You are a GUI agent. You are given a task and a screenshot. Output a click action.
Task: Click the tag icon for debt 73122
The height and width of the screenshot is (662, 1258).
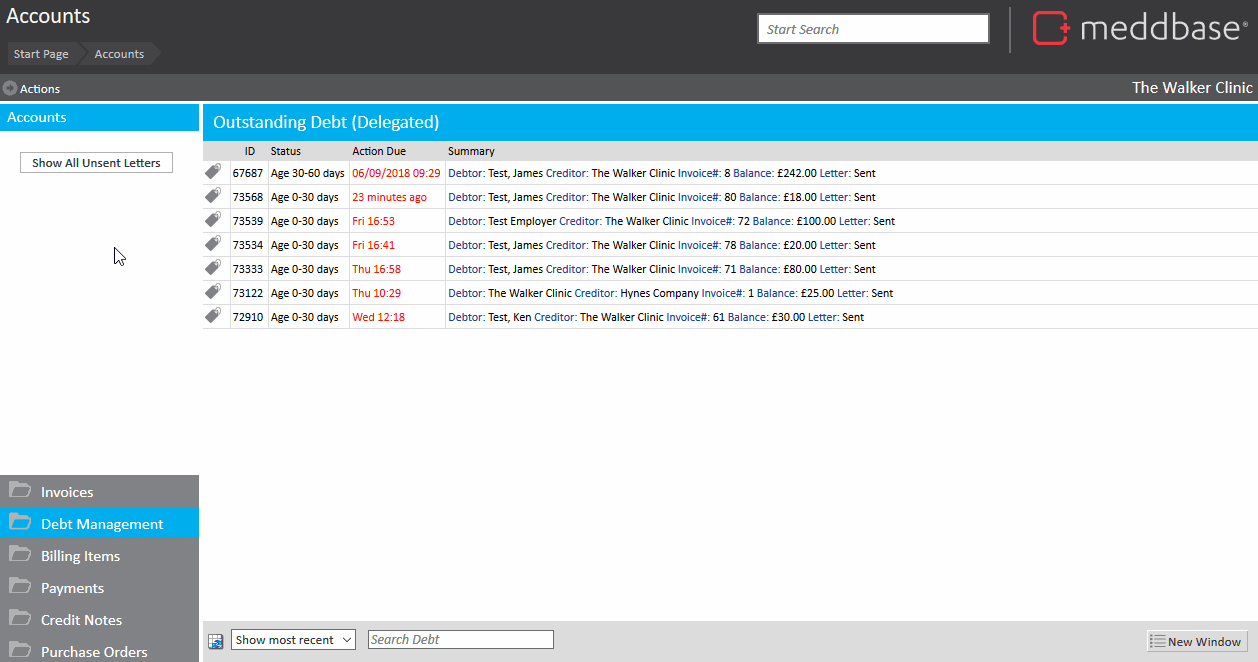(213, 292)
